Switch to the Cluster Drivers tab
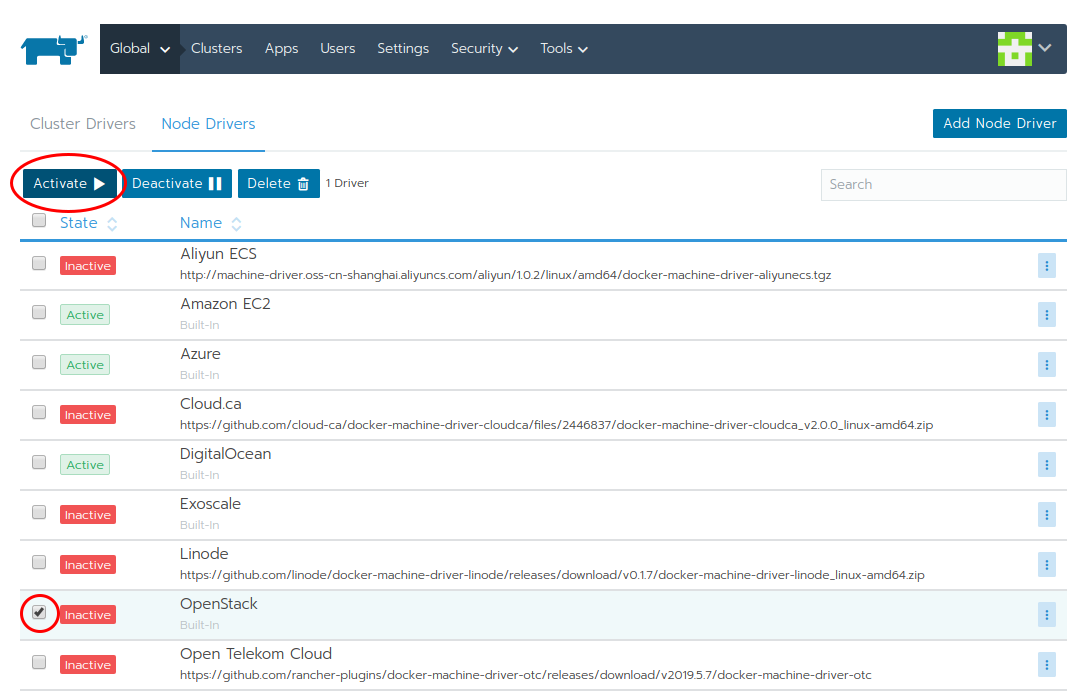This screenshot has height=696, width=1079. (82, 123)
